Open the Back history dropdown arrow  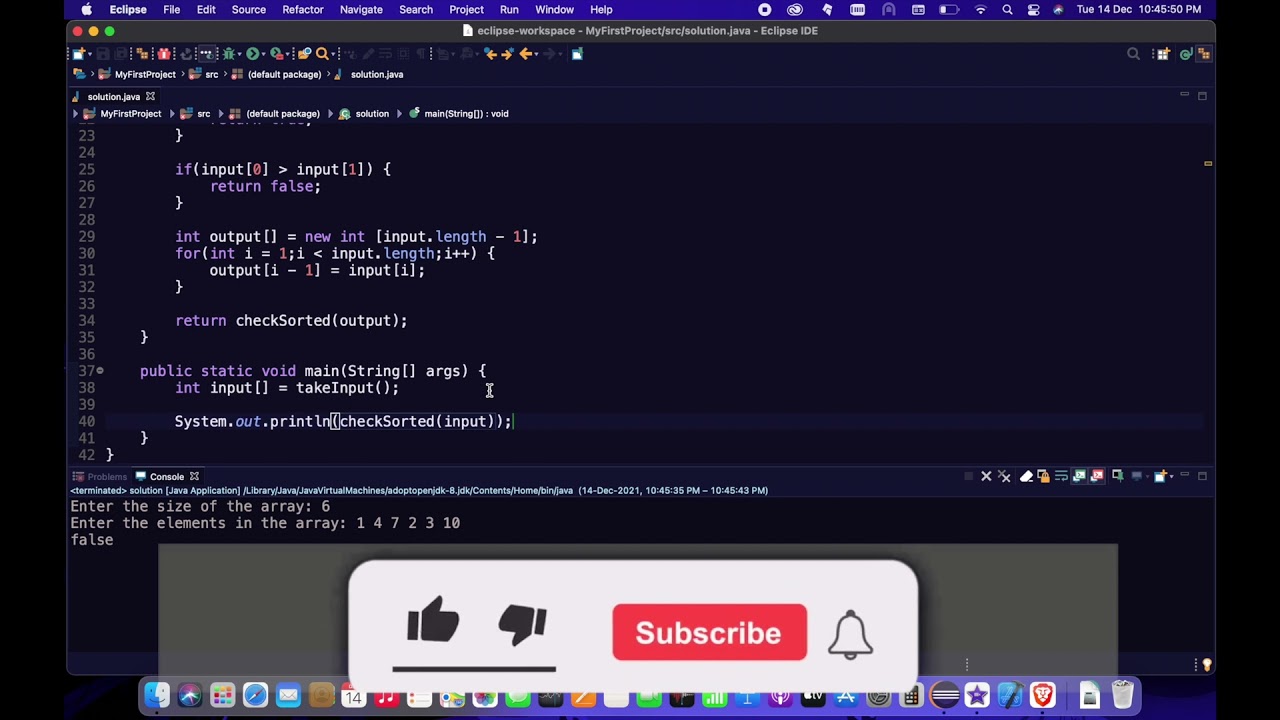point(537,54)
